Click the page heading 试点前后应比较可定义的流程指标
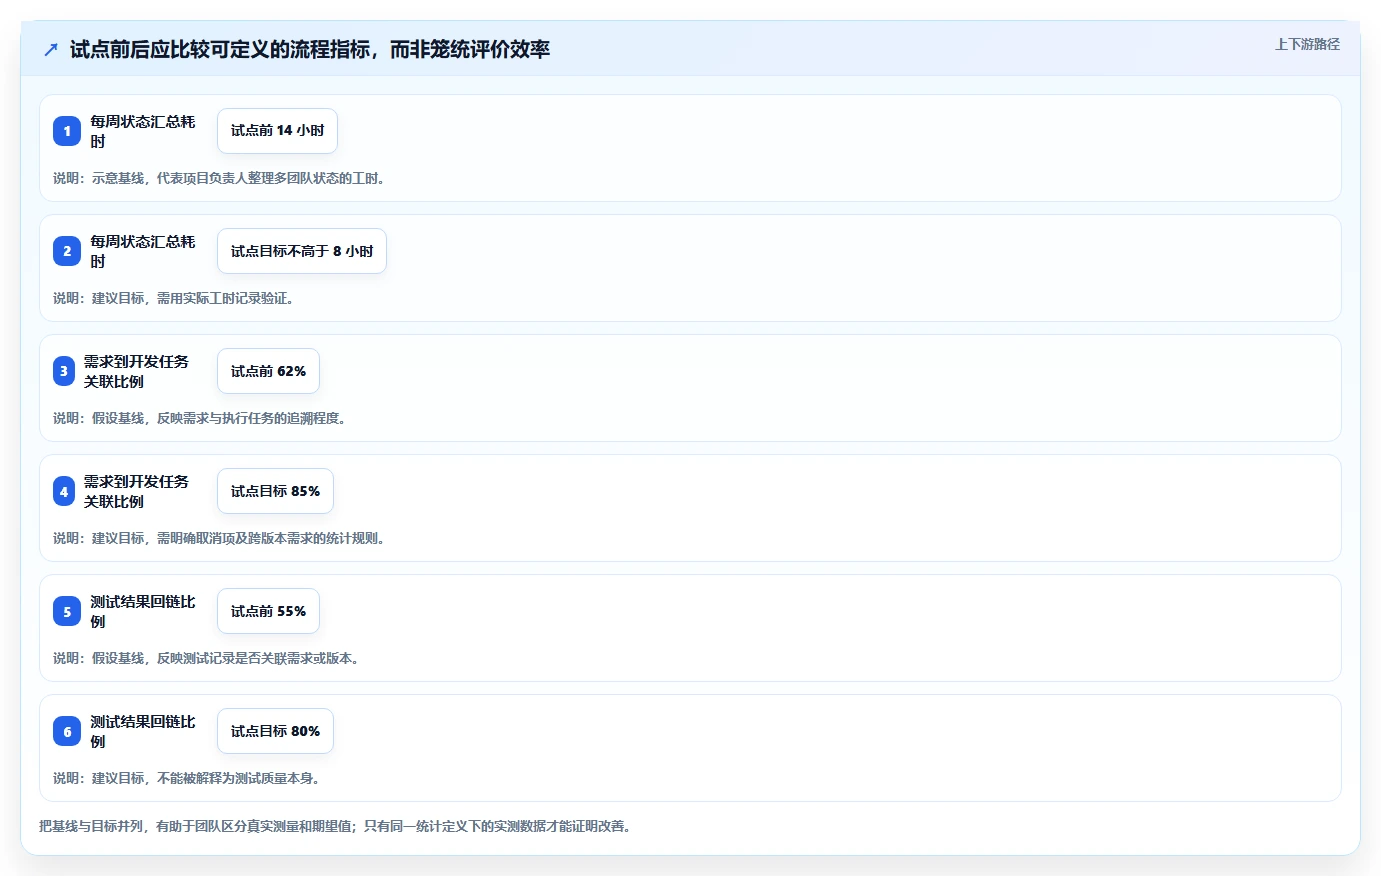Screen dimensions: 1381x876 [310, 49]
